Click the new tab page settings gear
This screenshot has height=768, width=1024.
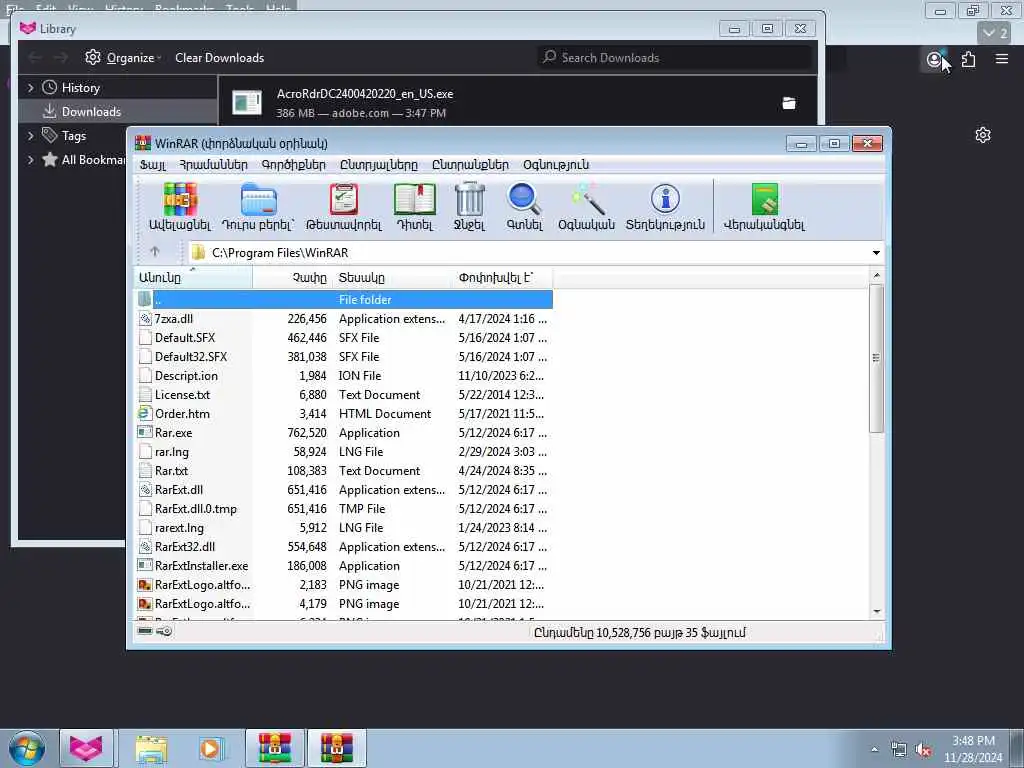point(983,135)
